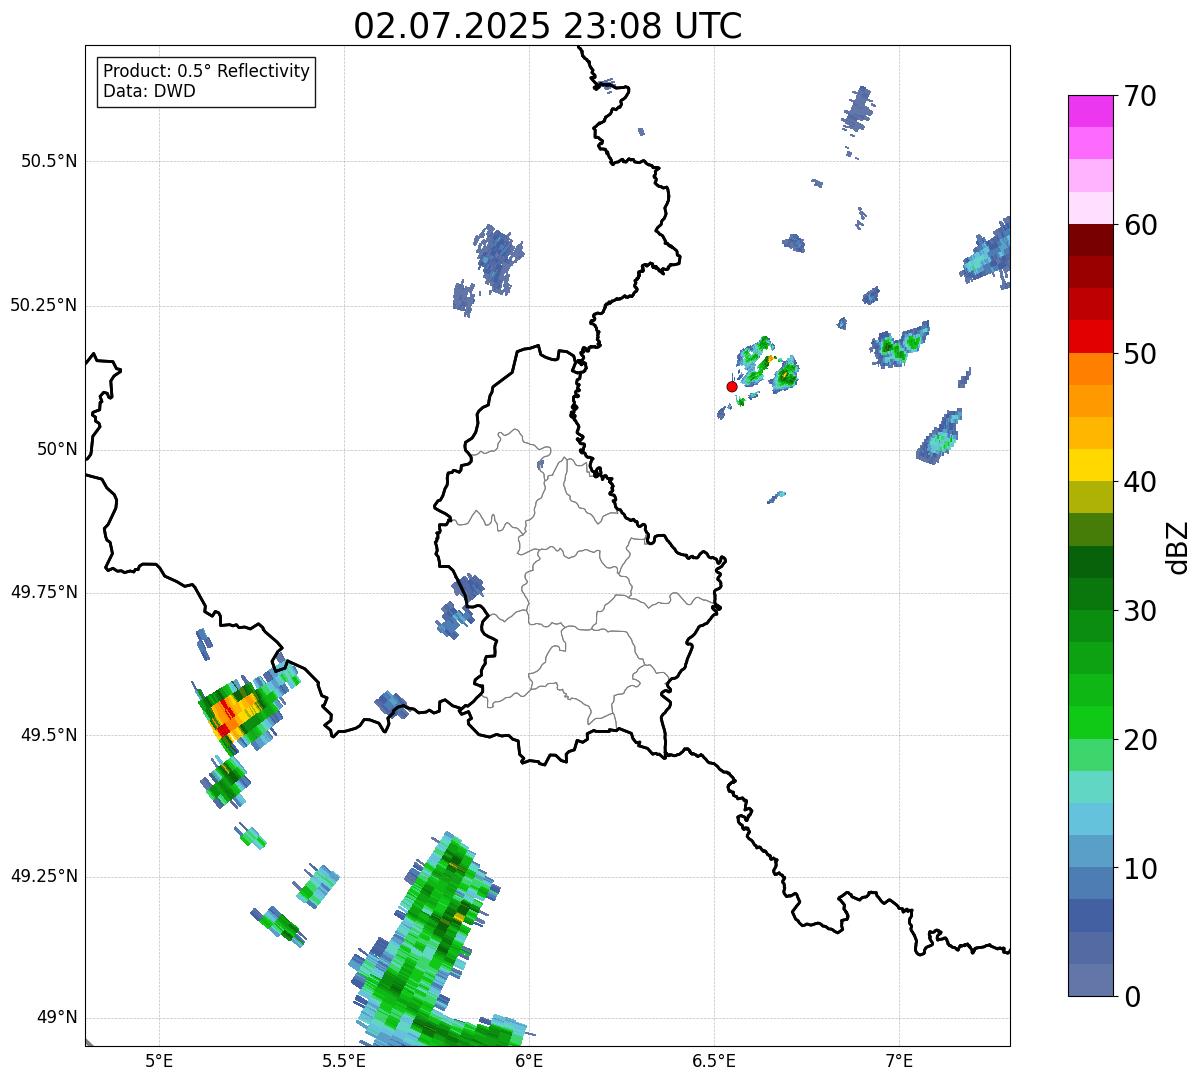Click the 49.5°N latitude label
This screenshot has width=1202, height=1081.
49,735
